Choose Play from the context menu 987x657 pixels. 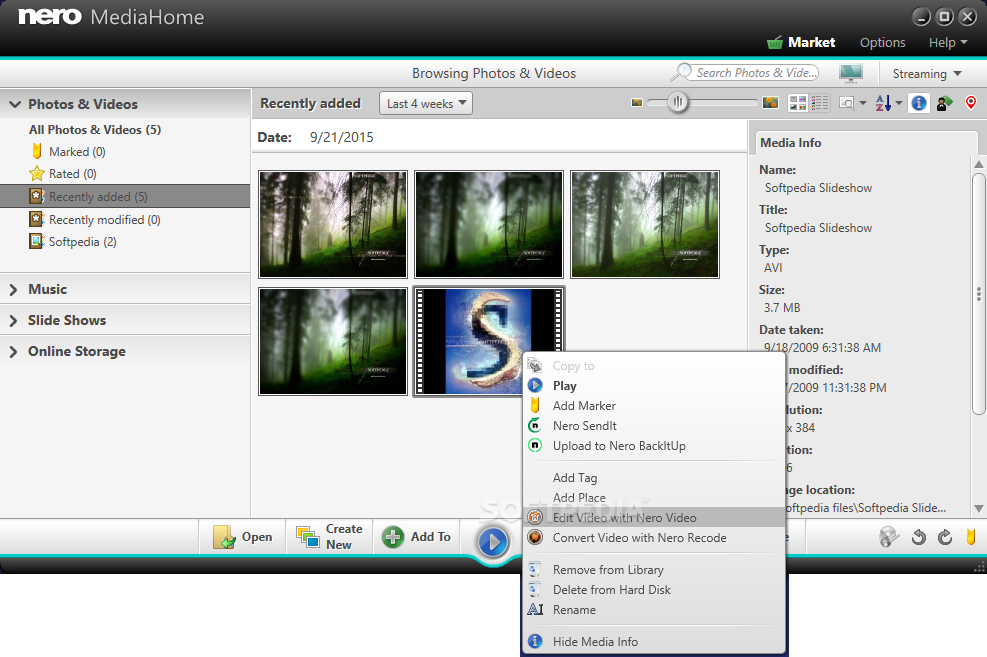655,386
